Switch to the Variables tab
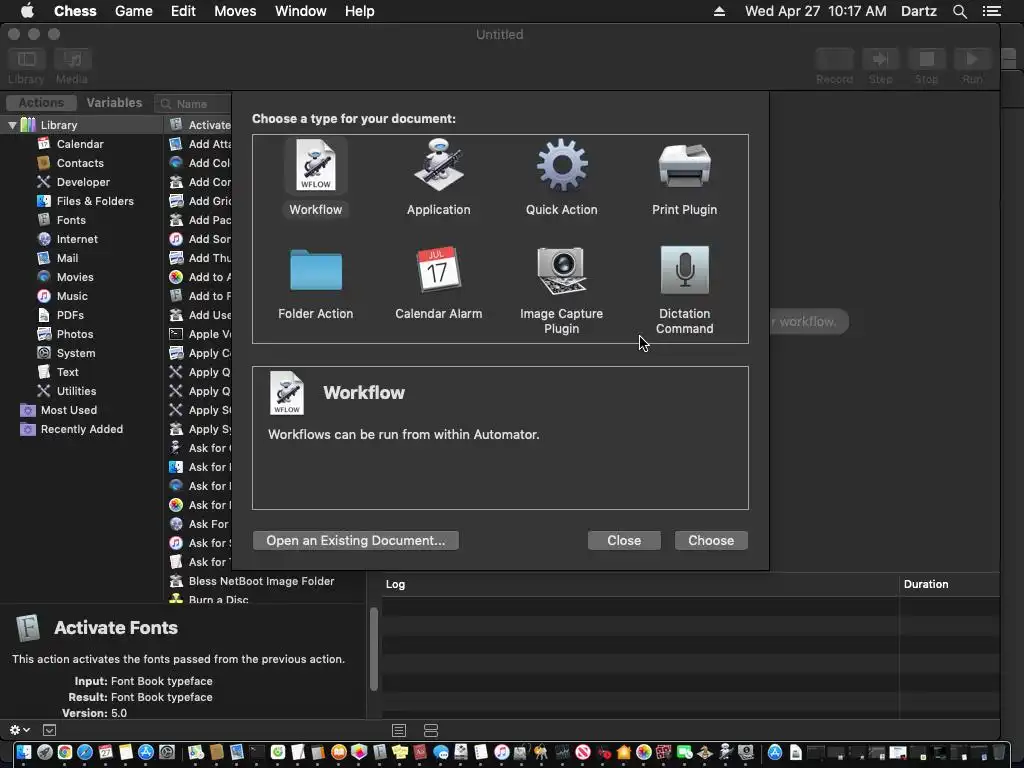The width and height of the screenshot is (1024, 768). tap(114, 103)
